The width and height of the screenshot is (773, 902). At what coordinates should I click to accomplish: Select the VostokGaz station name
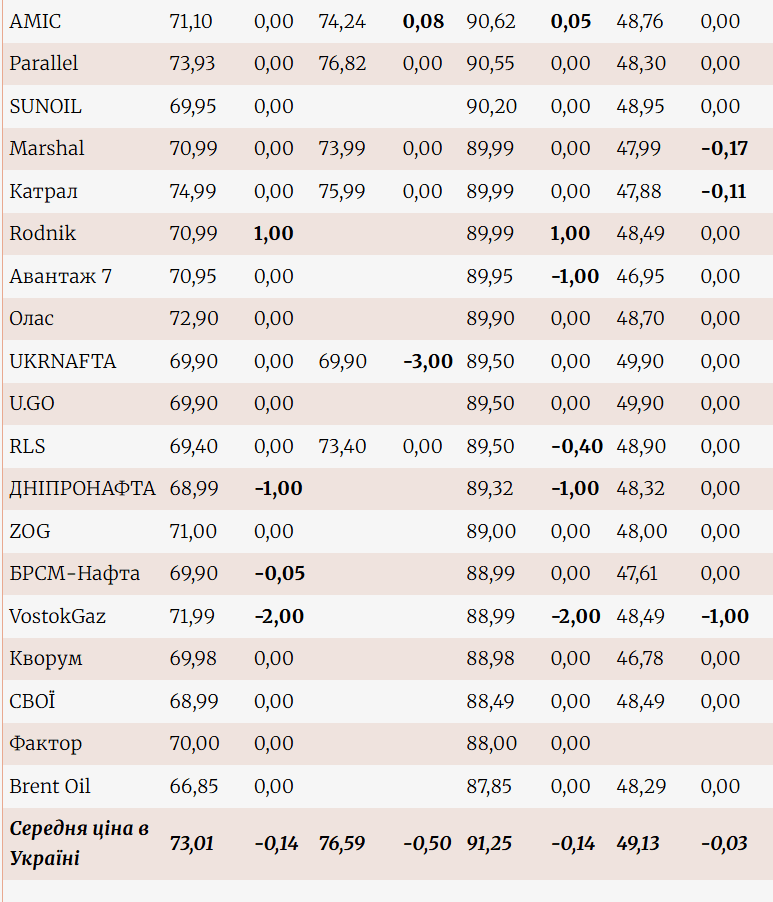(x=58, y=616)
